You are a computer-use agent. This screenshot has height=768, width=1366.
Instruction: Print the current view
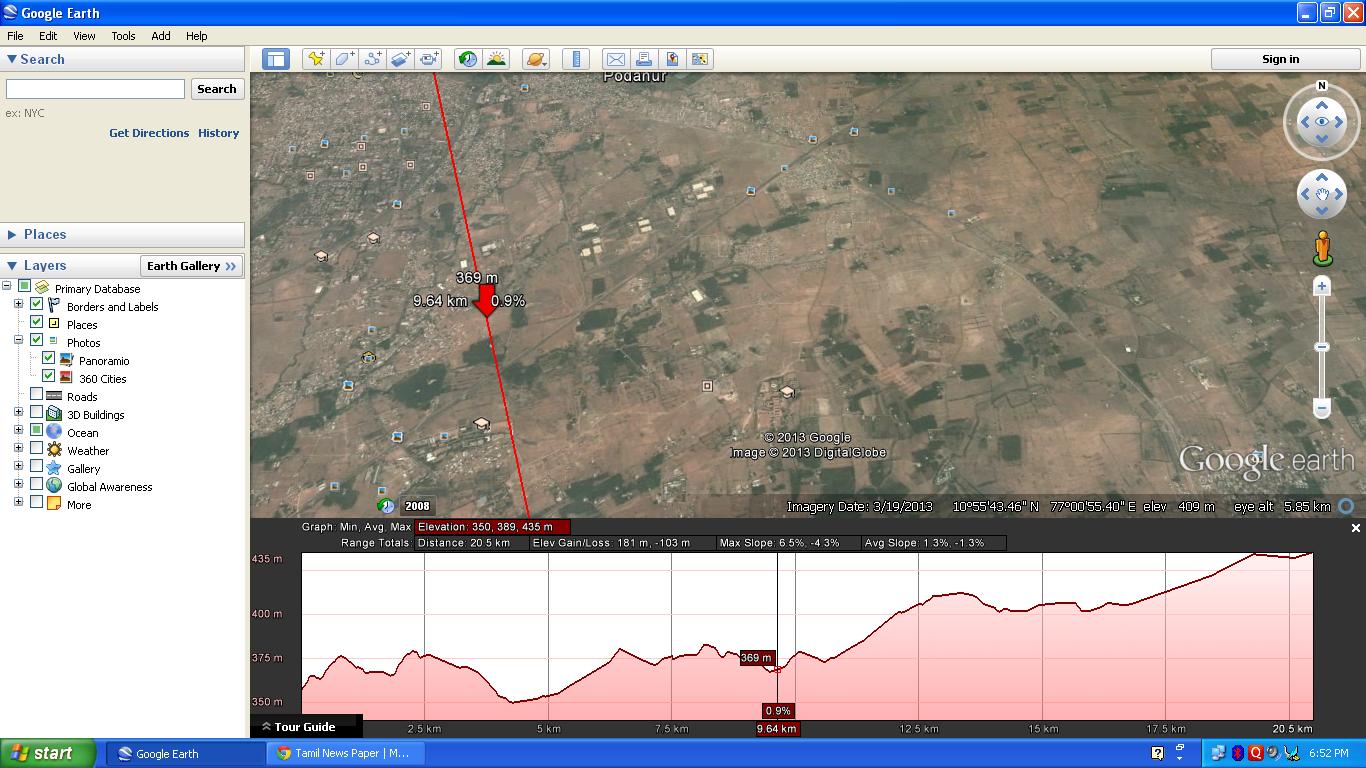tap(643, 59)
